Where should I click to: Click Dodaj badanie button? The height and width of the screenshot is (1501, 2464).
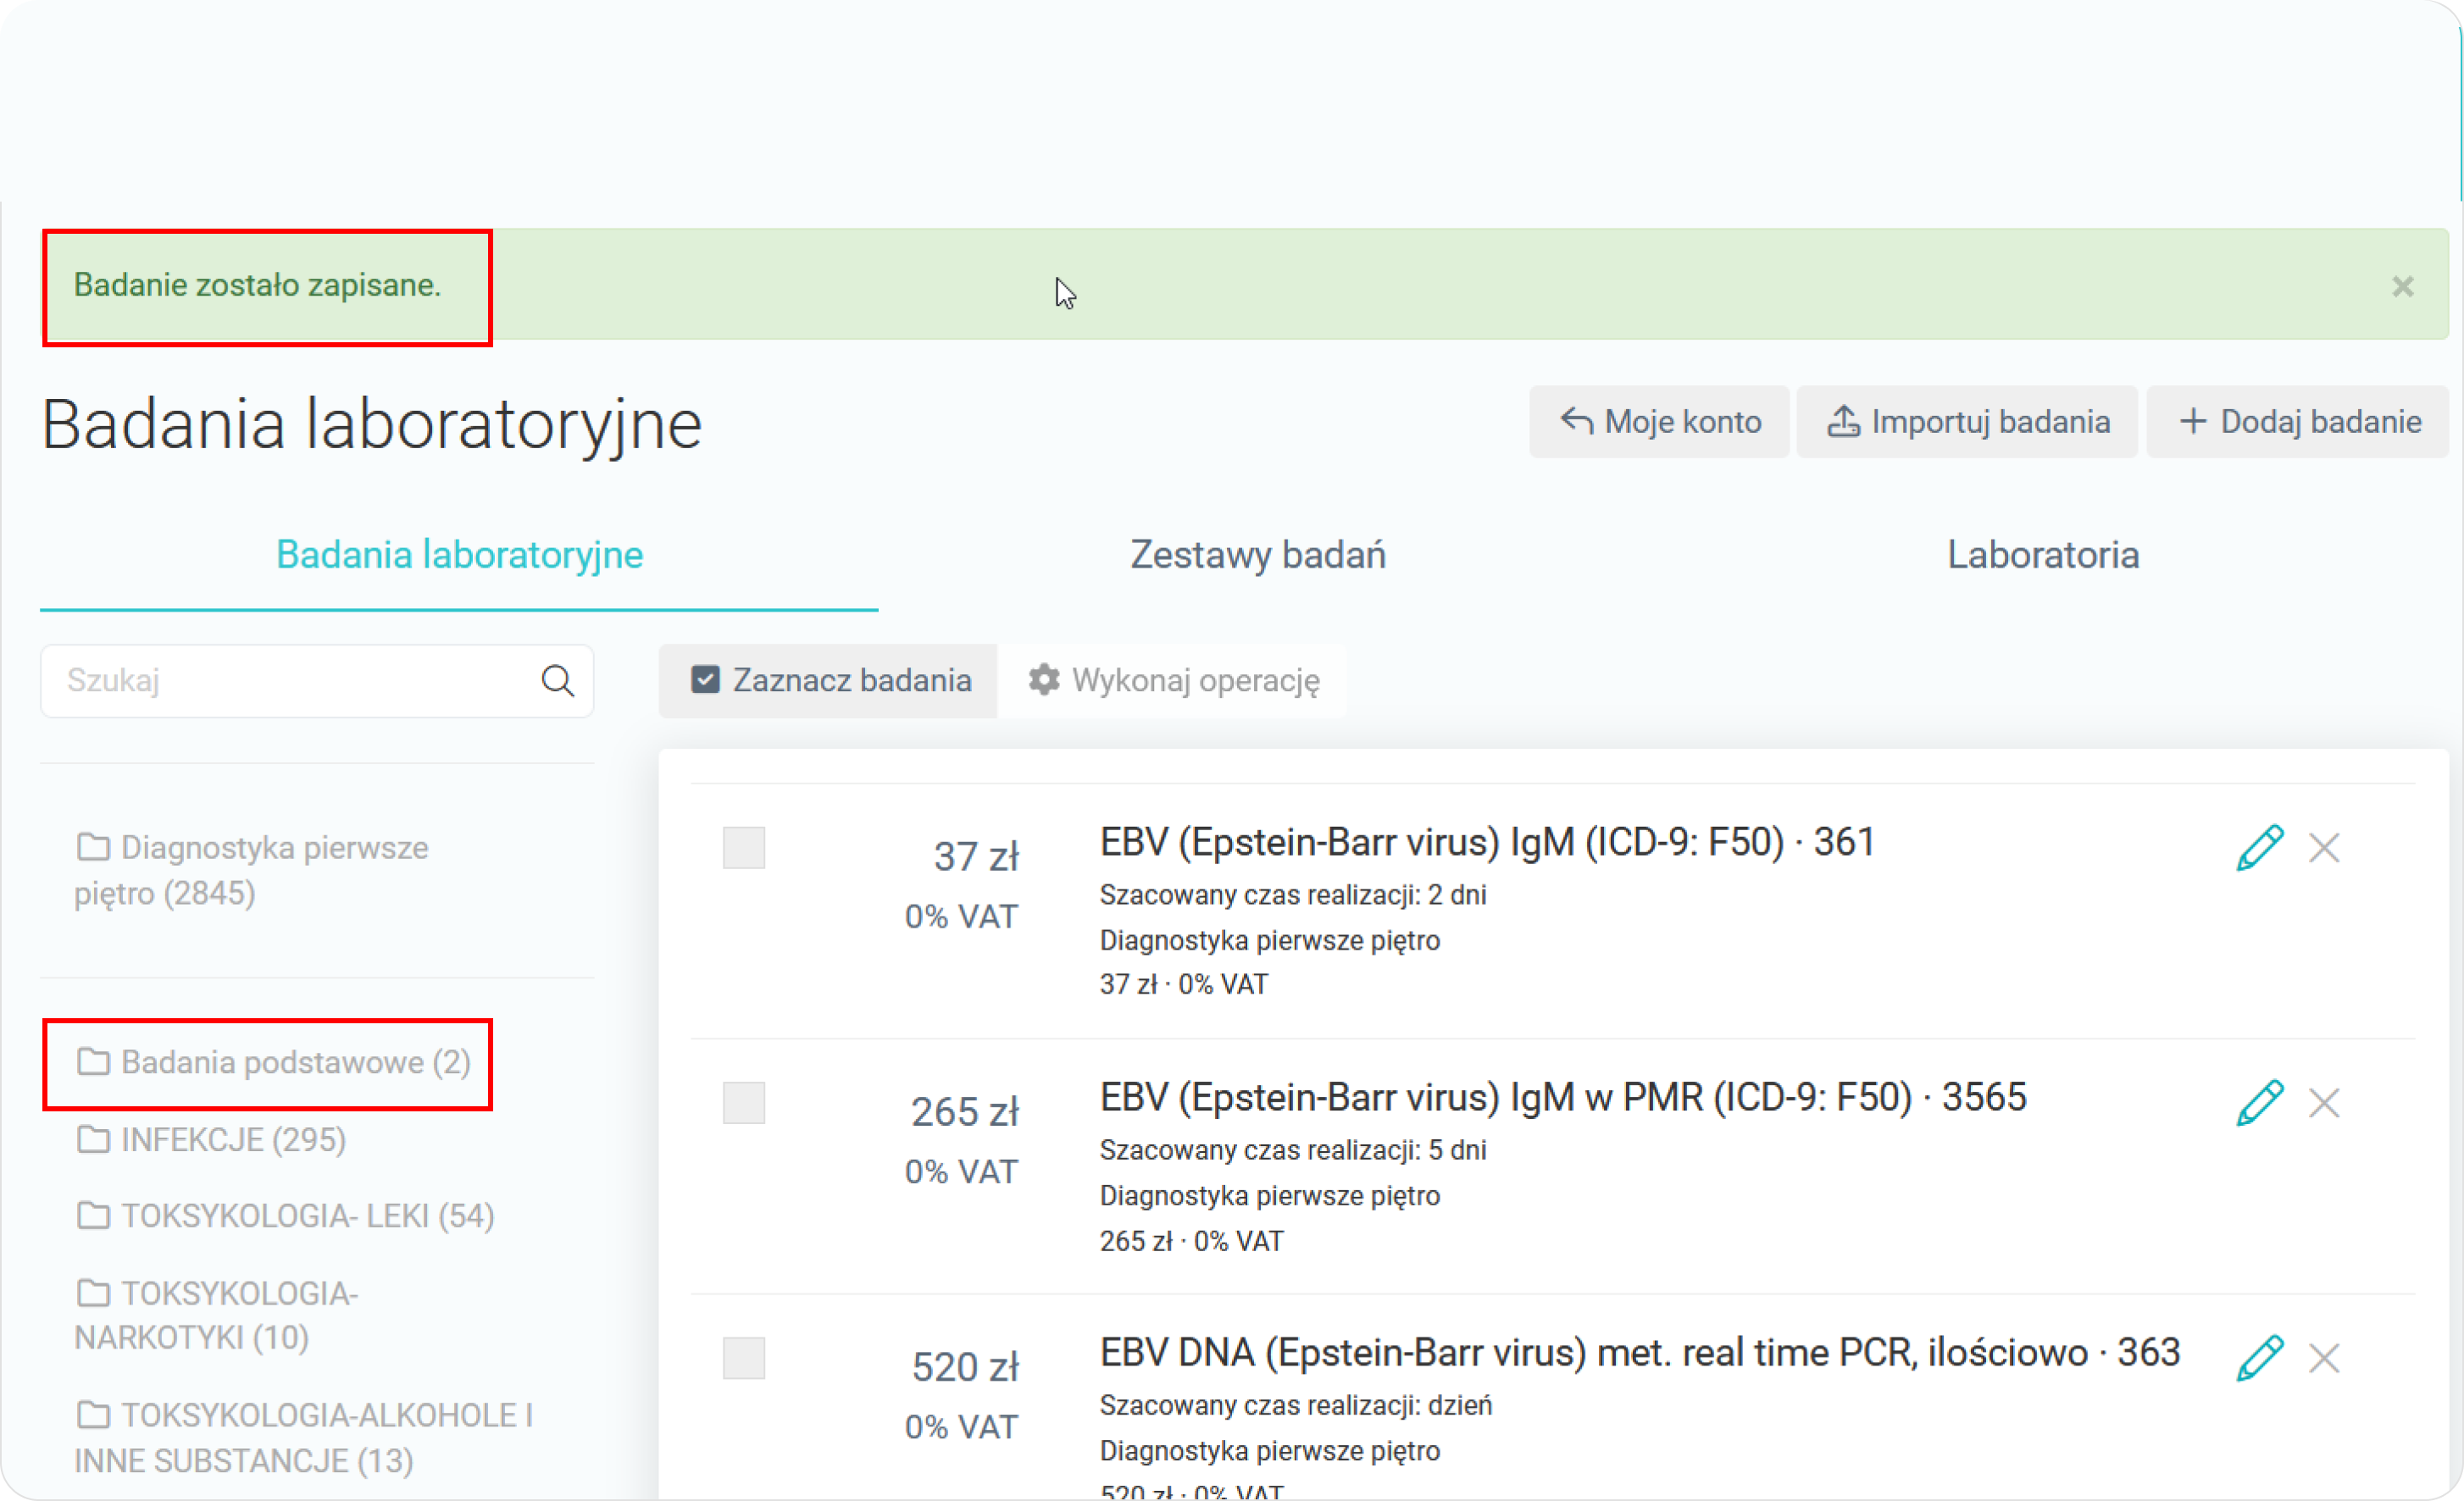coord(2299,422)
